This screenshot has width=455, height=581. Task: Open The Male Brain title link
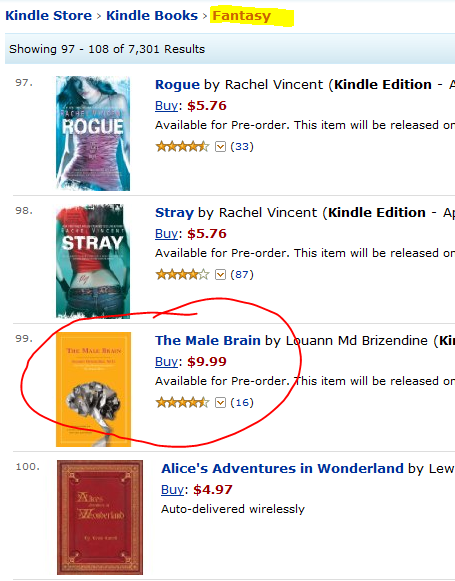coord(207,341)
